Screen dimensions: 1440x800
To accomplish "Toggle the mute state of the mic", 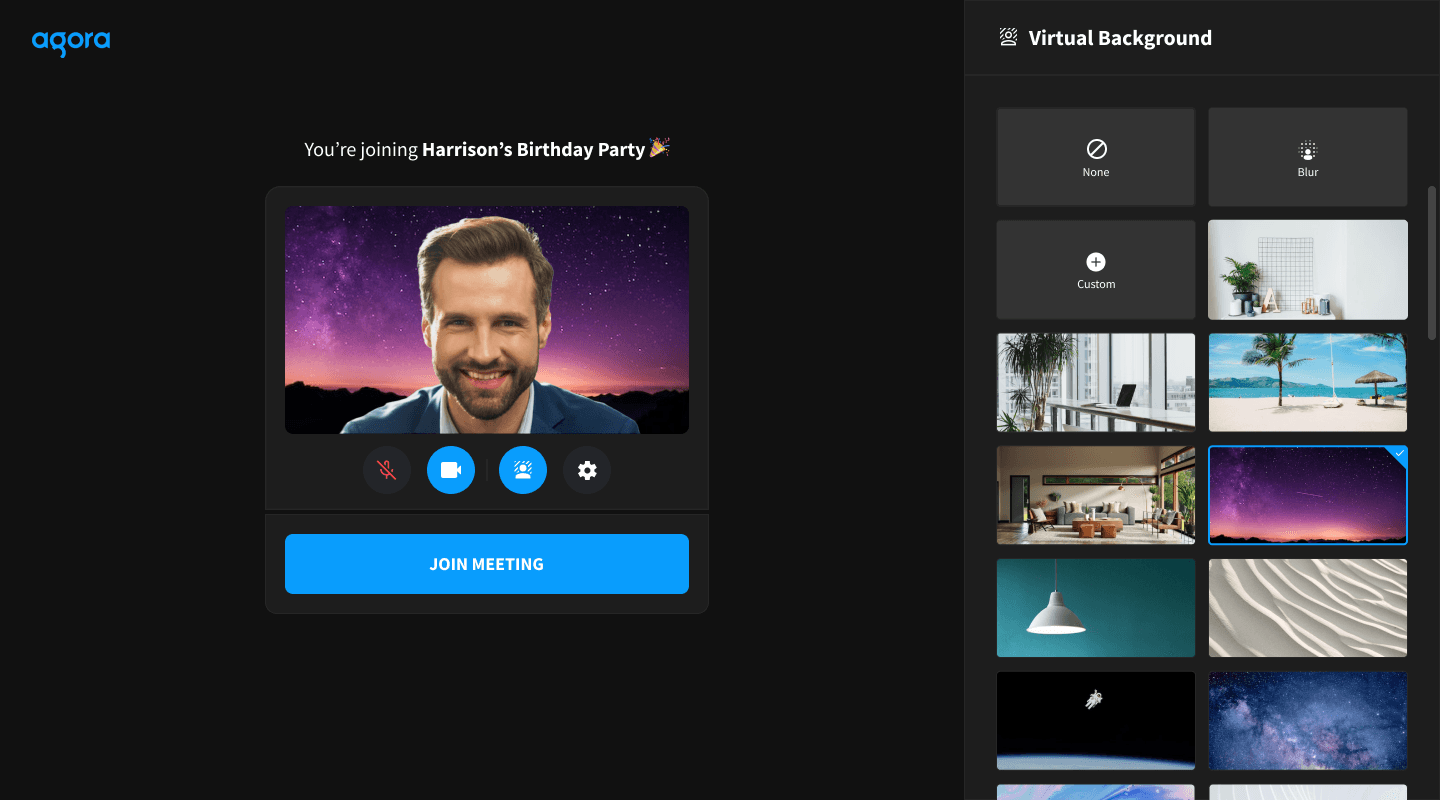I will pyautogui.click(x=387, y=470).
